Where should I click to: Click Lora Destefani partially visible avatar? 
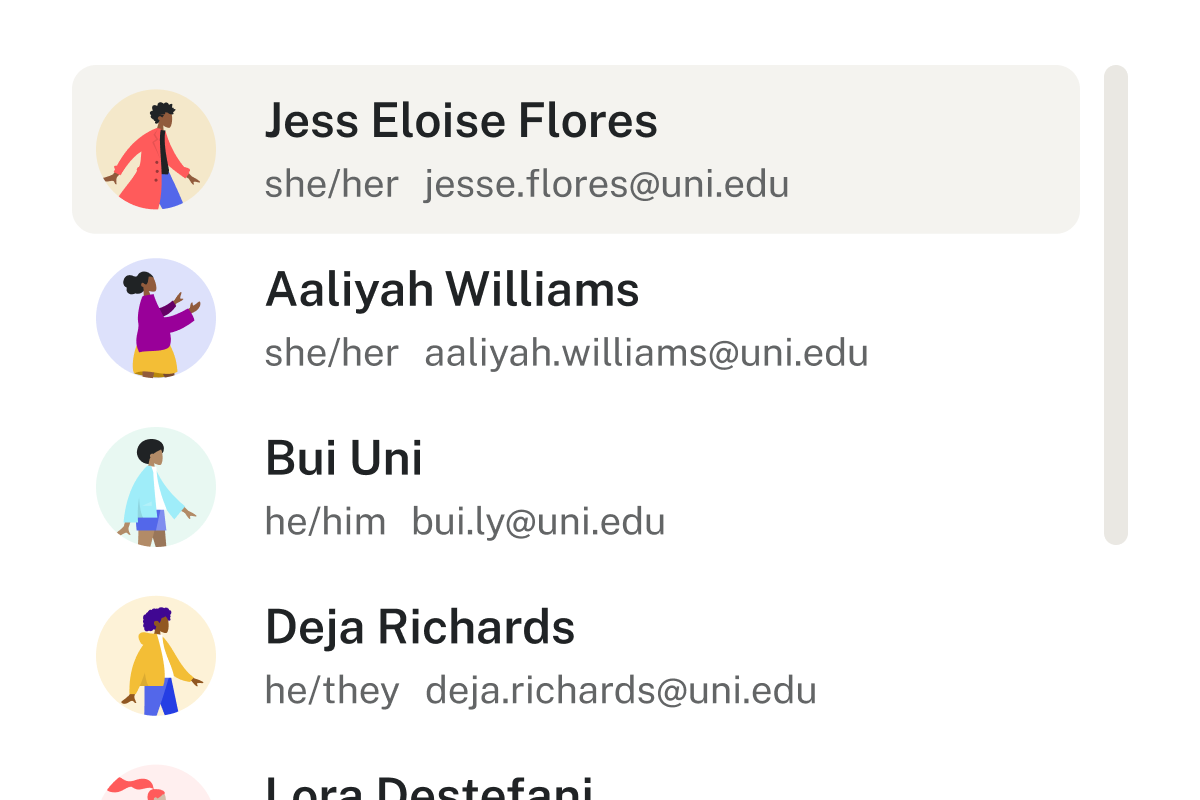click(x=156, y=783)
